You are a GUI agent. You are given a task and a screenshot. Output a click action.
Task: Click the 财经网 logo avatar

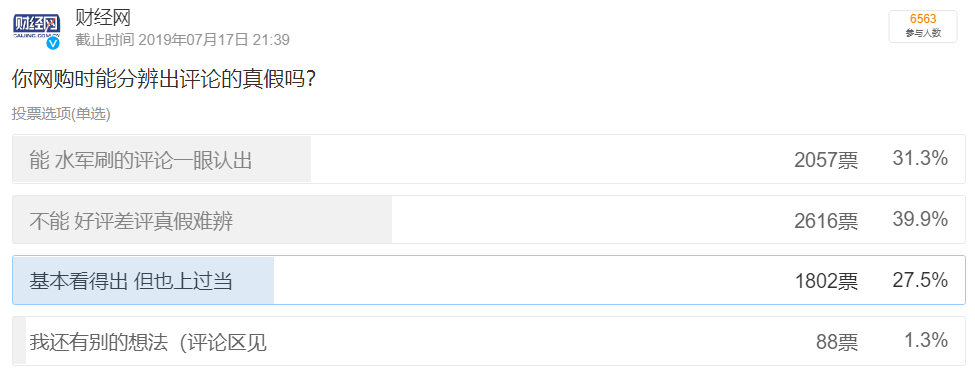pyautogui.click(x=37, y=29)
